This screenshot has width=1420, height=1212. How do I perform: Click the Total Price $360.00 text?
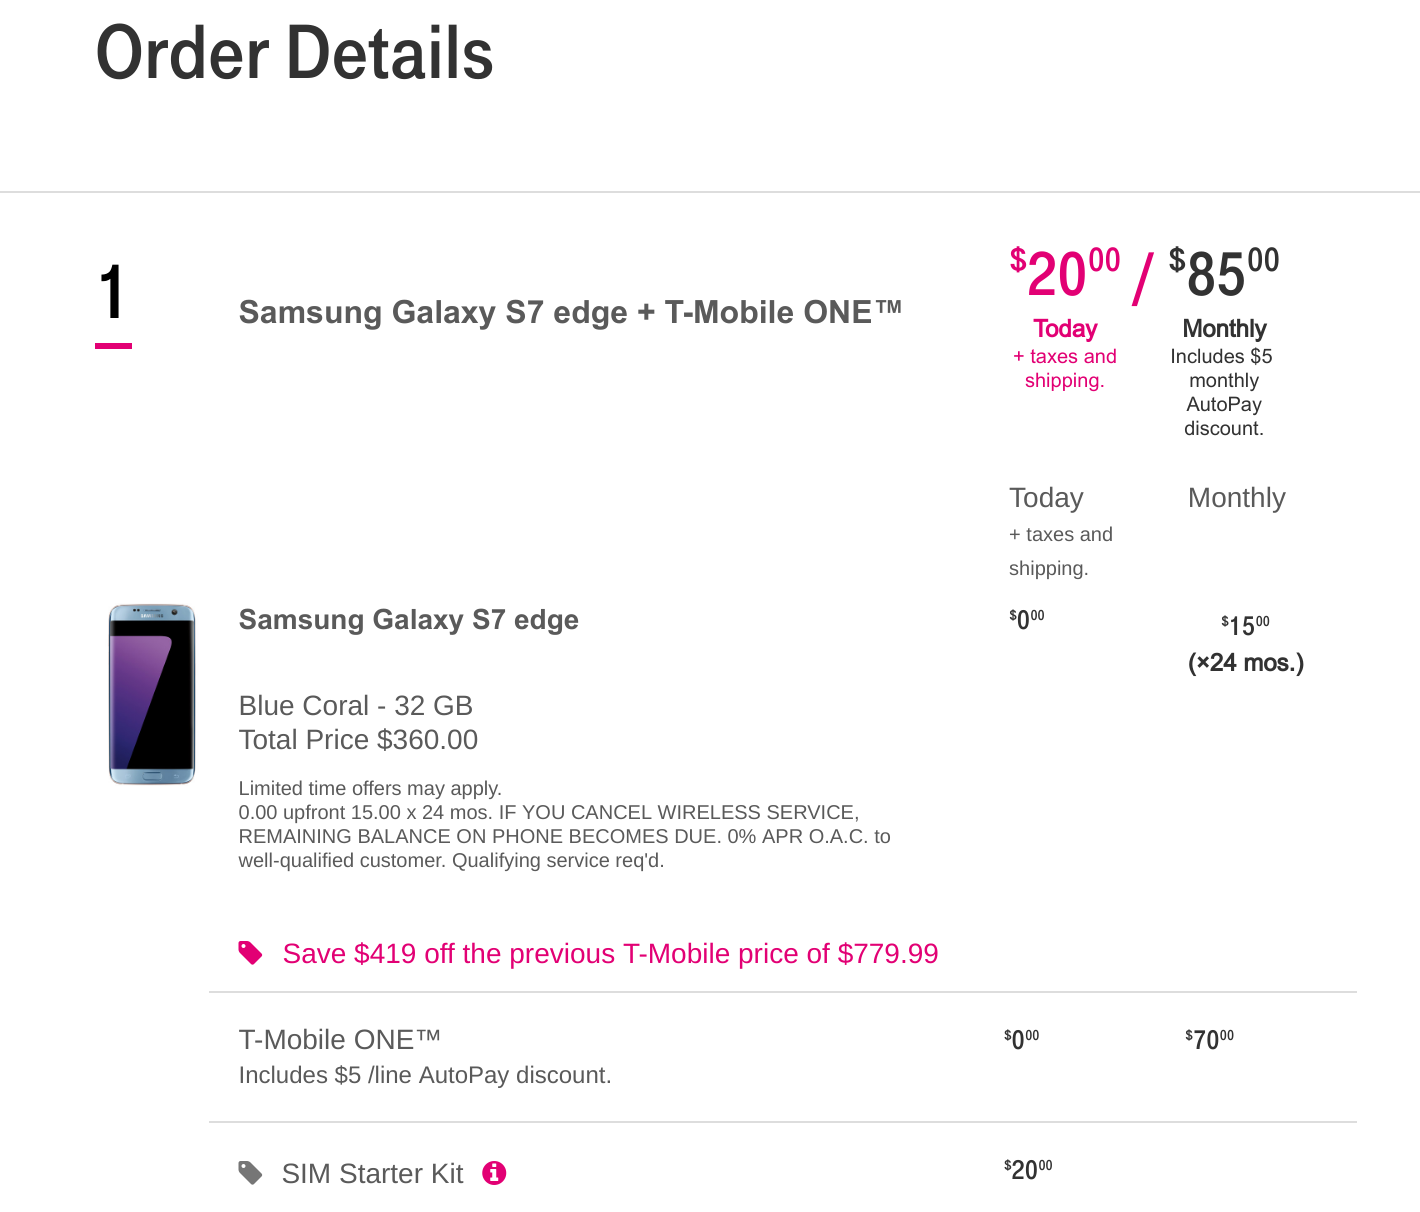point(358,740)
